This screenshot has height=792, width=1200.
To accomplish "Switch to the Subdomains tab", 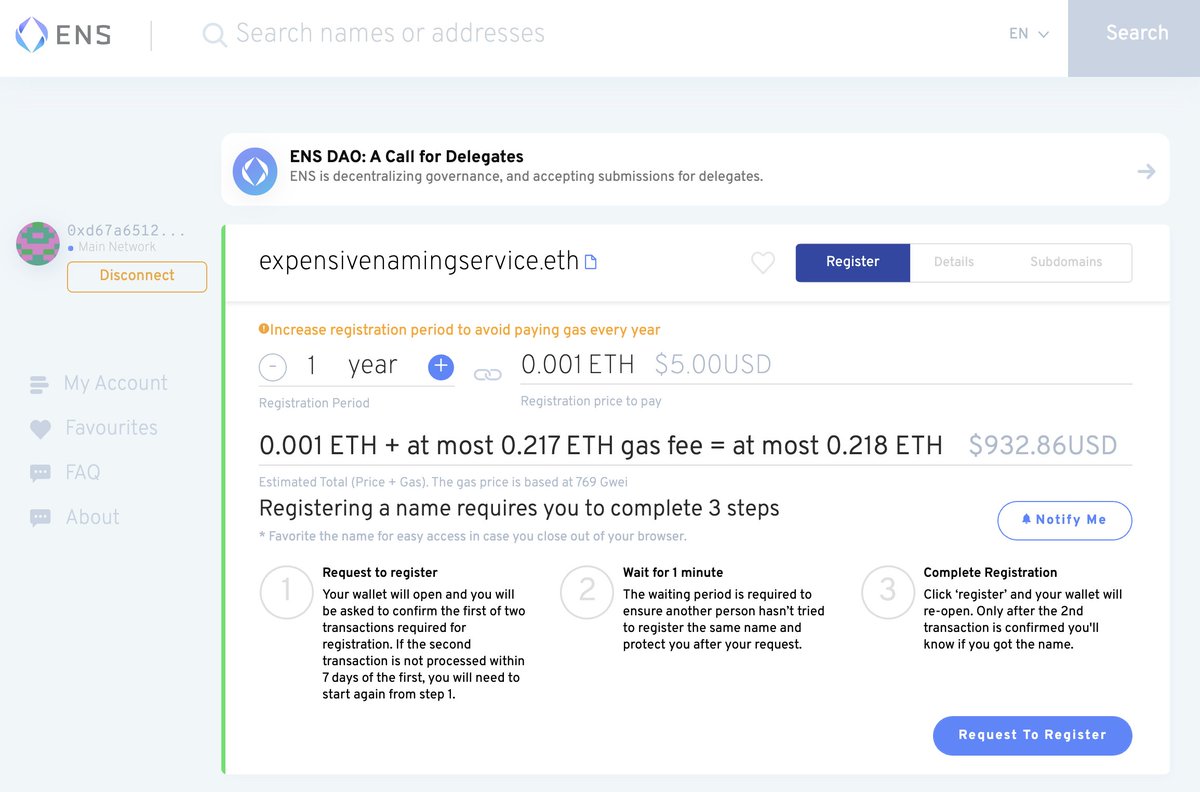I will pyautogui.click(x=1066, y=262).
